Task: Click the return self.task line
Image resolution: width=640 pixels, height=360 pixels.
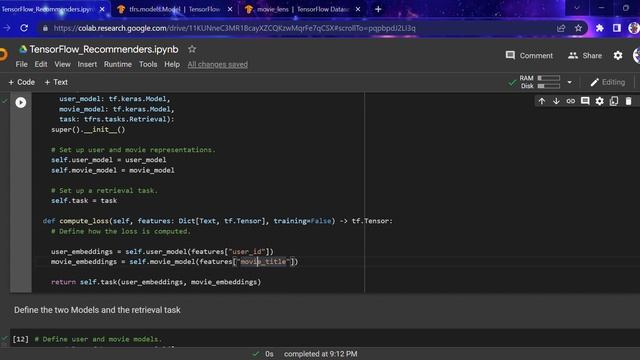Action: 156,282
